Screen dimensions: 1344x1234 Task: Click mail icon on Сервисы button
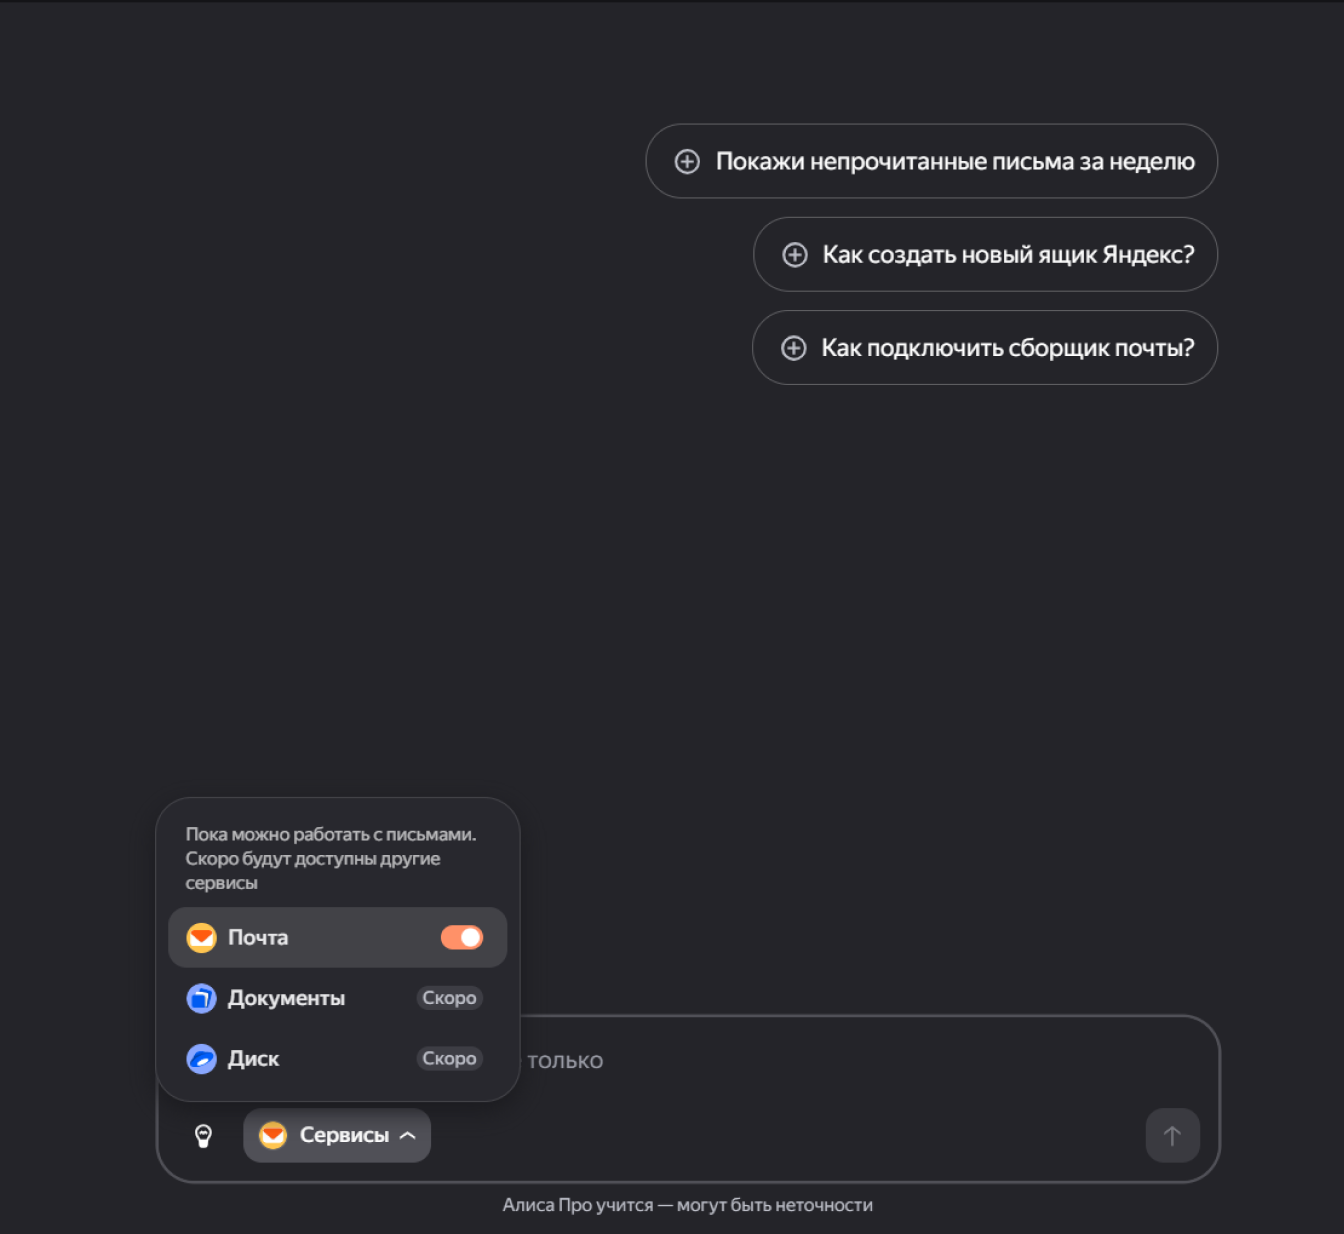pyautogui.click(x=273, y=1135)
